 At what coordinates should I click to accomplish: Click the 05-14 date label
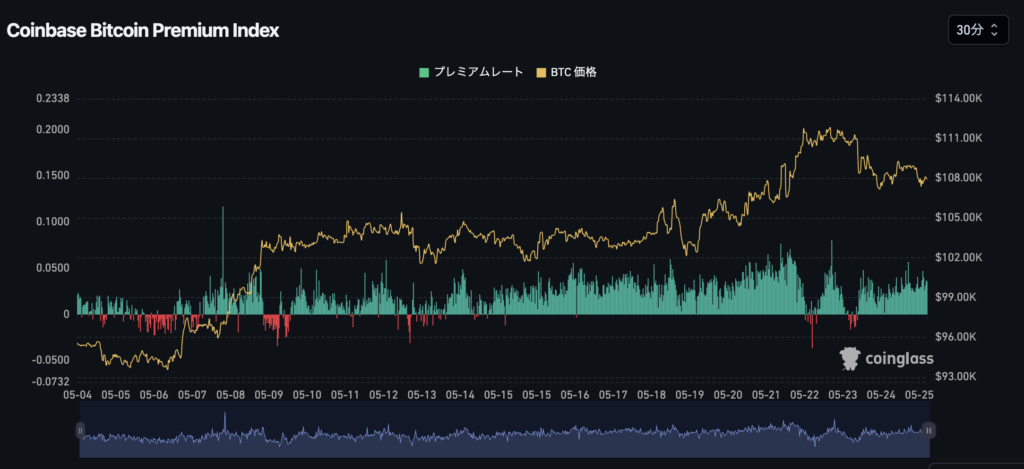point(460,395)
